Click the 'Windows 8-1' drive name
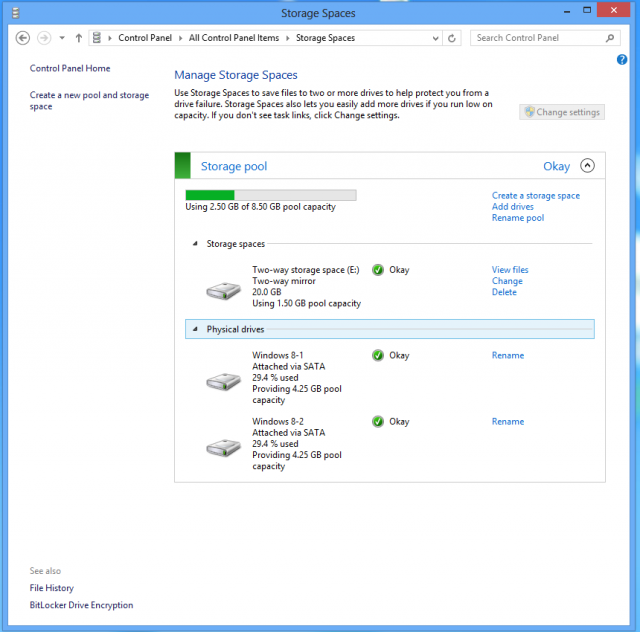The image size is (640, 632). click(x=278, y=355)
